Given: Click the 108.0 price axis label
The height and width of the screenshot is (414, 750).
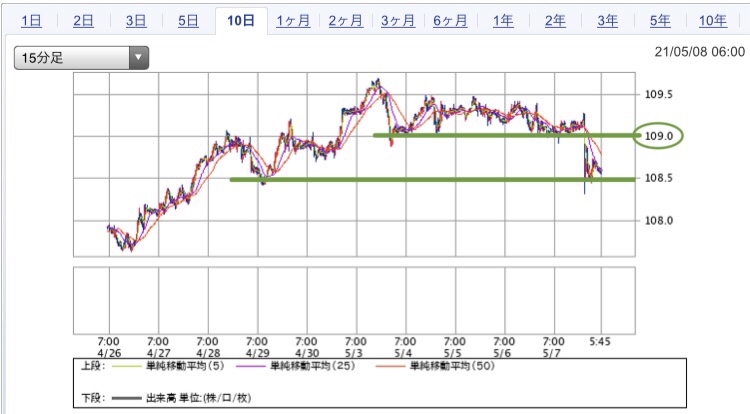Looking at the screenshot, I should point(658,220).
